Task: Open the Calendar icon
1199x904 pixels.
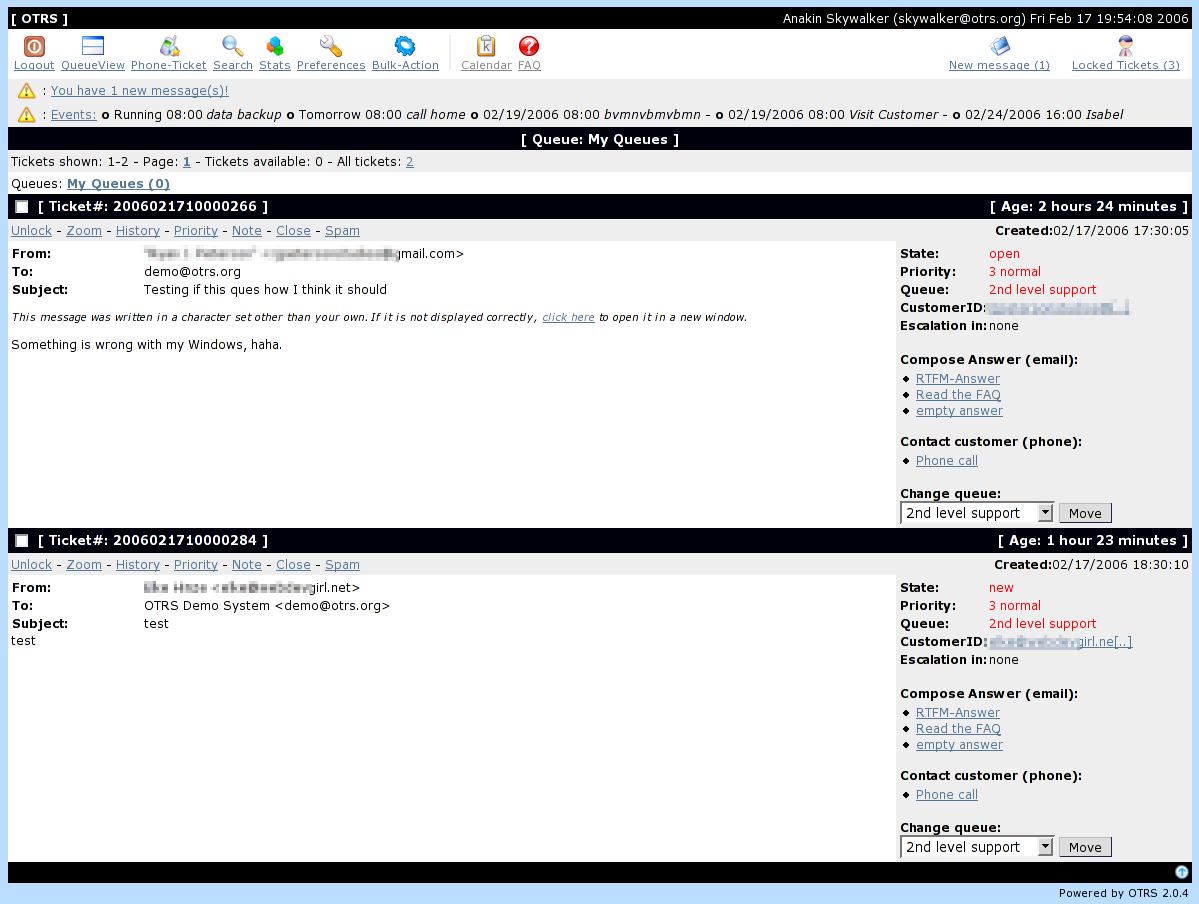Action: pyautogui.click(x=486, y=47)
